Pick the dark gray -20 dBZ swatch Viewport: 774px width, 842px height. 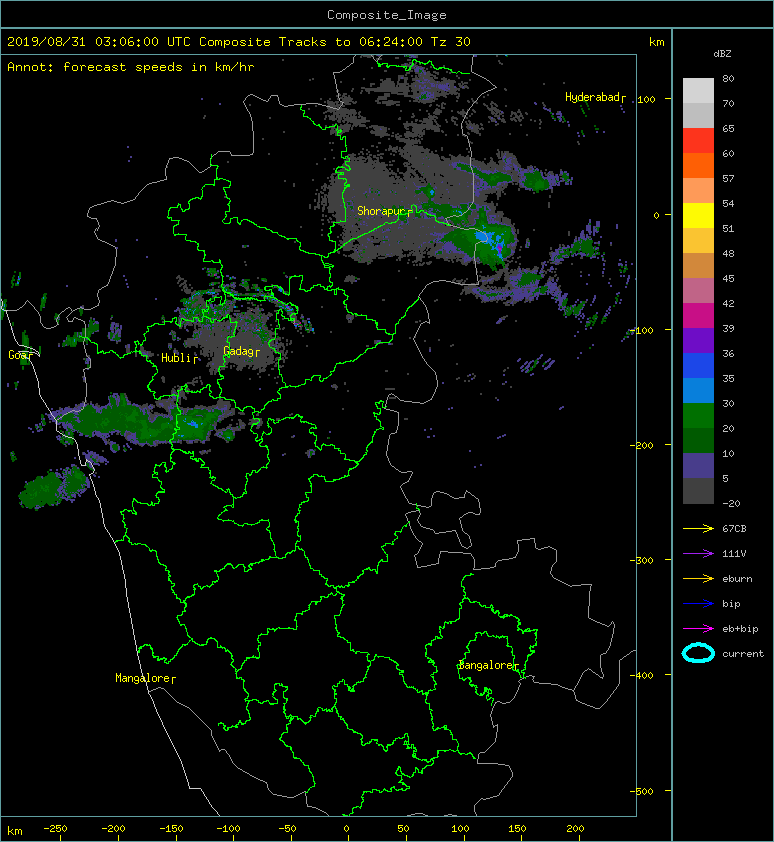(698, 490)
